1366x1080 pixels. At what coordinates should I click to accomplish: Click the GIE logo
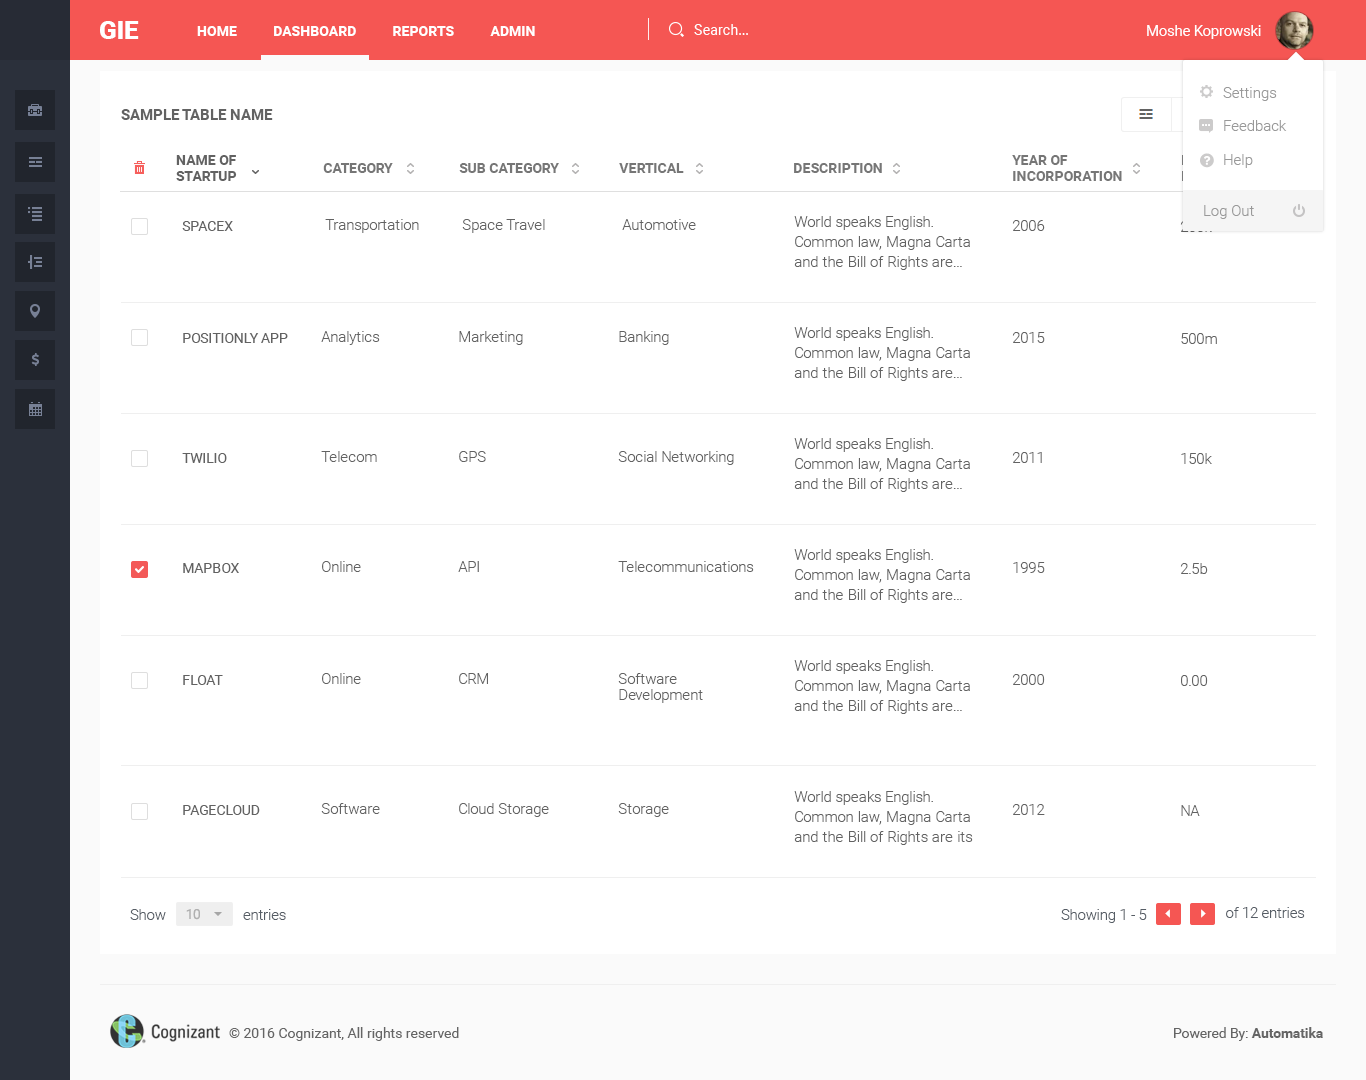point(119,30)
